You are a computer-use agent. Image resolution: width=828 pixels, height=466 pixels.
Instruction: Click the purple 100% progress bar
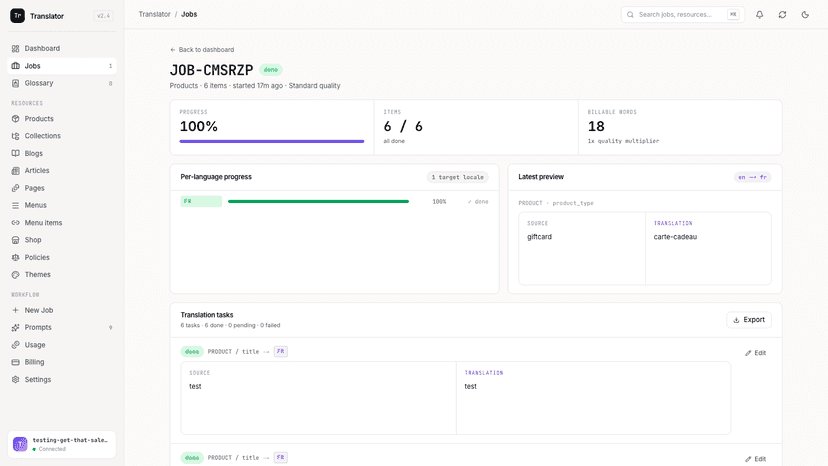pyautogui.click(x=272, y=141)
